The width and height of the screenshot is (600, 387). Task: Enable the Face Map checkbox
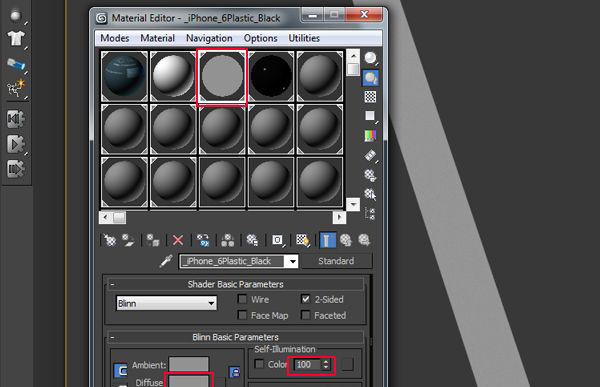click(x=242, y=315)
